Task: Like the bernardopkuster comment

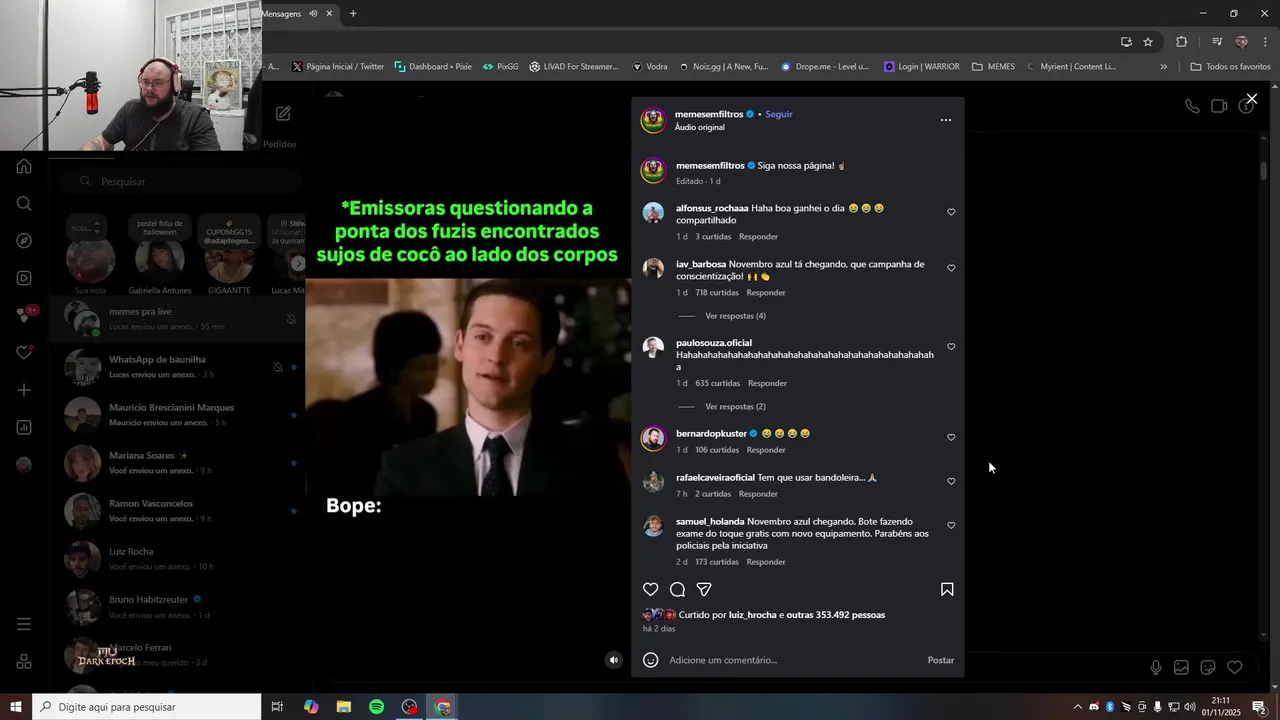Action: pos(951,437)
